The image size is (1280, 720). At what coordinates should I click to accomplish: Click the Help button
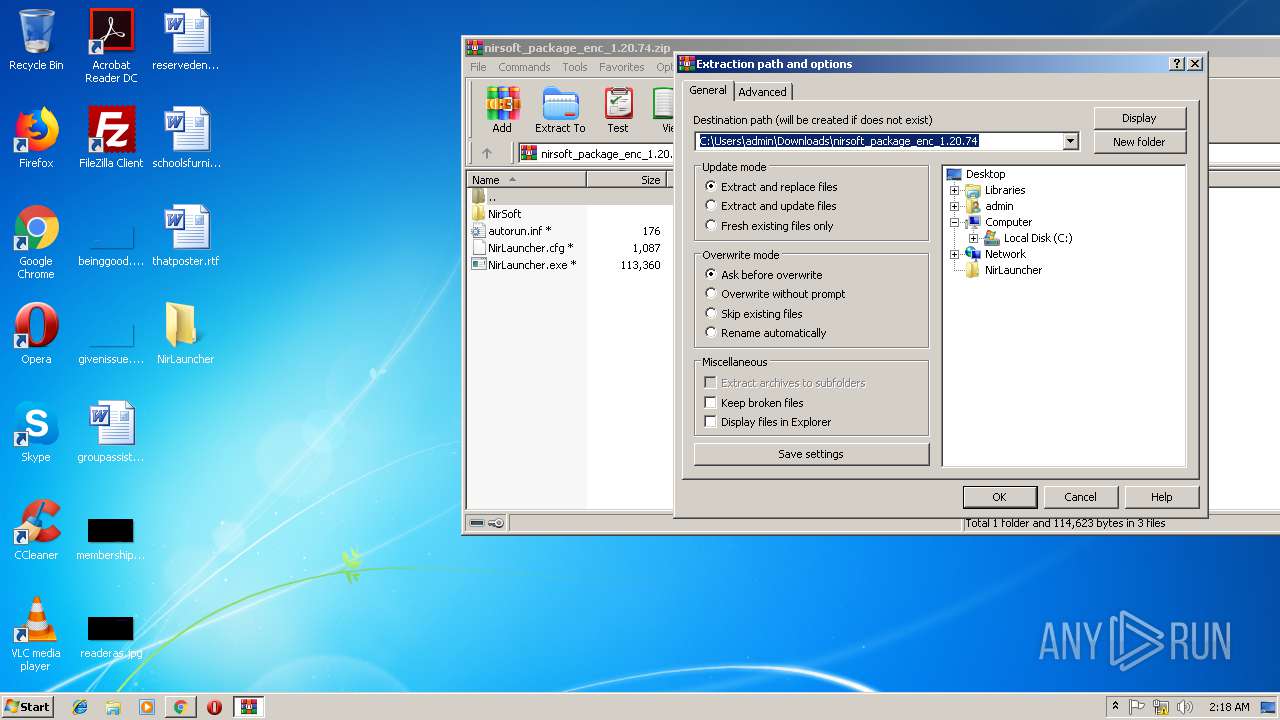tap(1161, 497)
